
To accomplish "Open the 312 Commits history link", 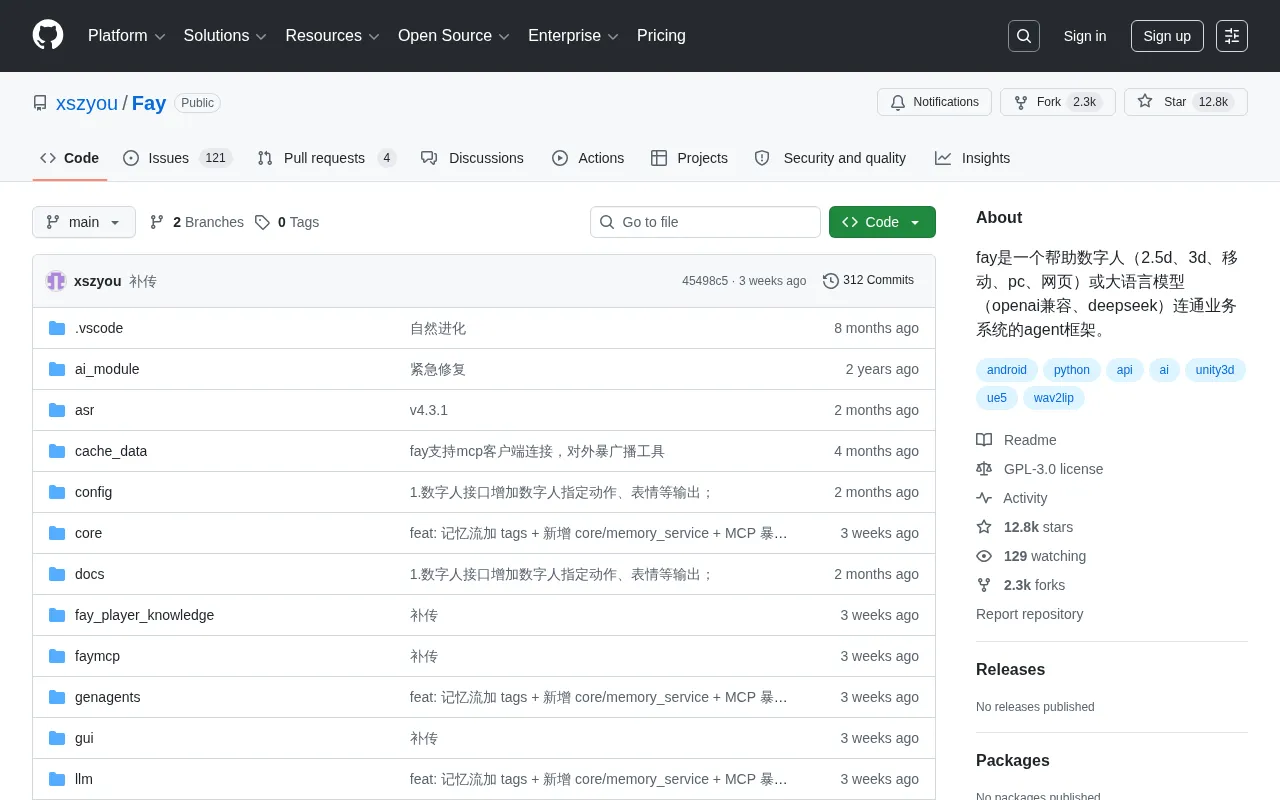I will [x=868, y=281].
